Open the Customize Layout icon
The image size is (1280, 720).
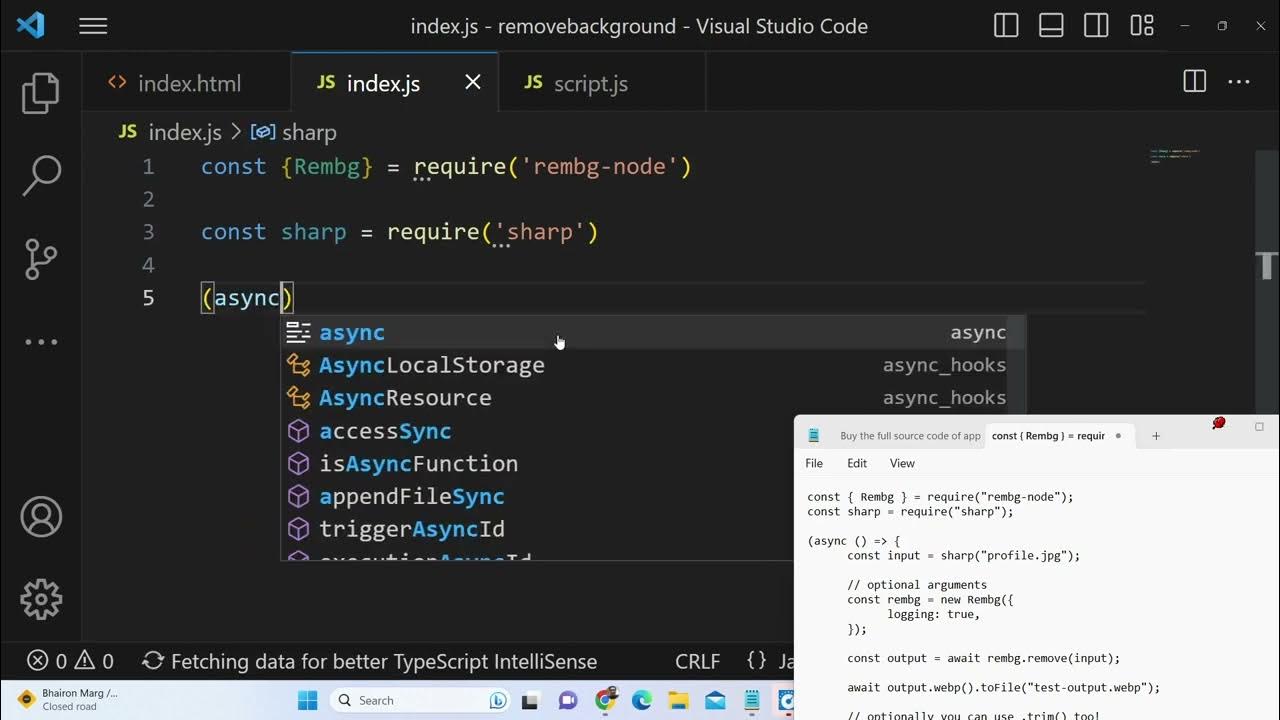click(x=1141, y=26)
